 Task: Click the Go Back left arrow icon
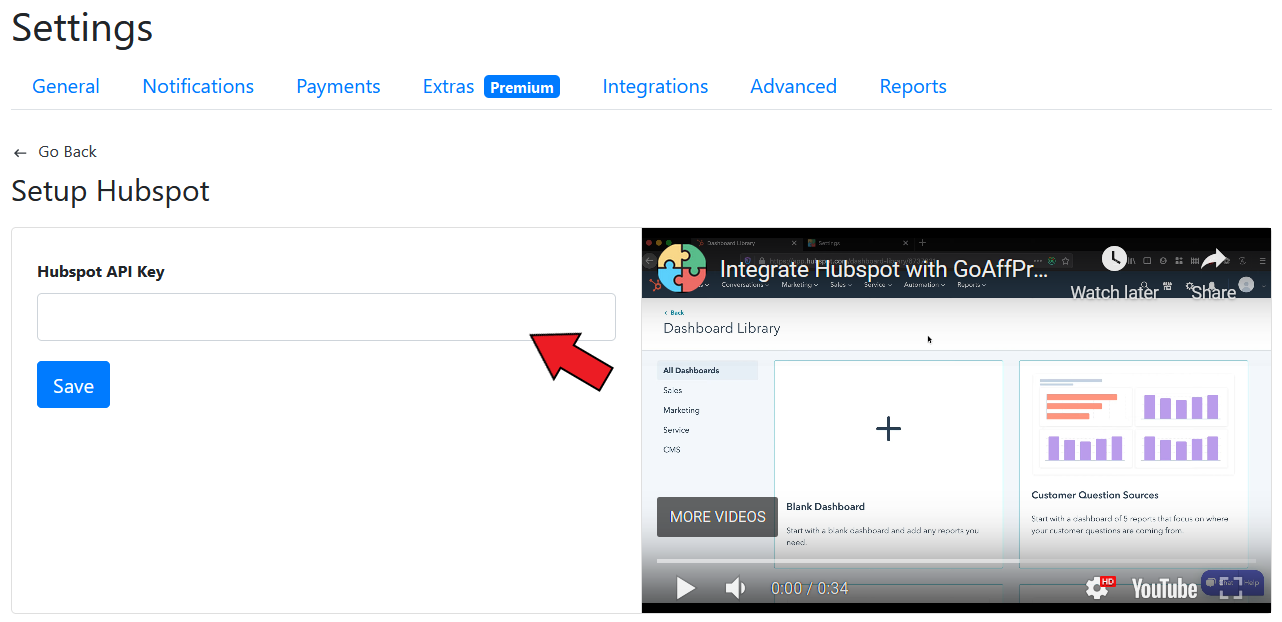[x=20, y=153]
